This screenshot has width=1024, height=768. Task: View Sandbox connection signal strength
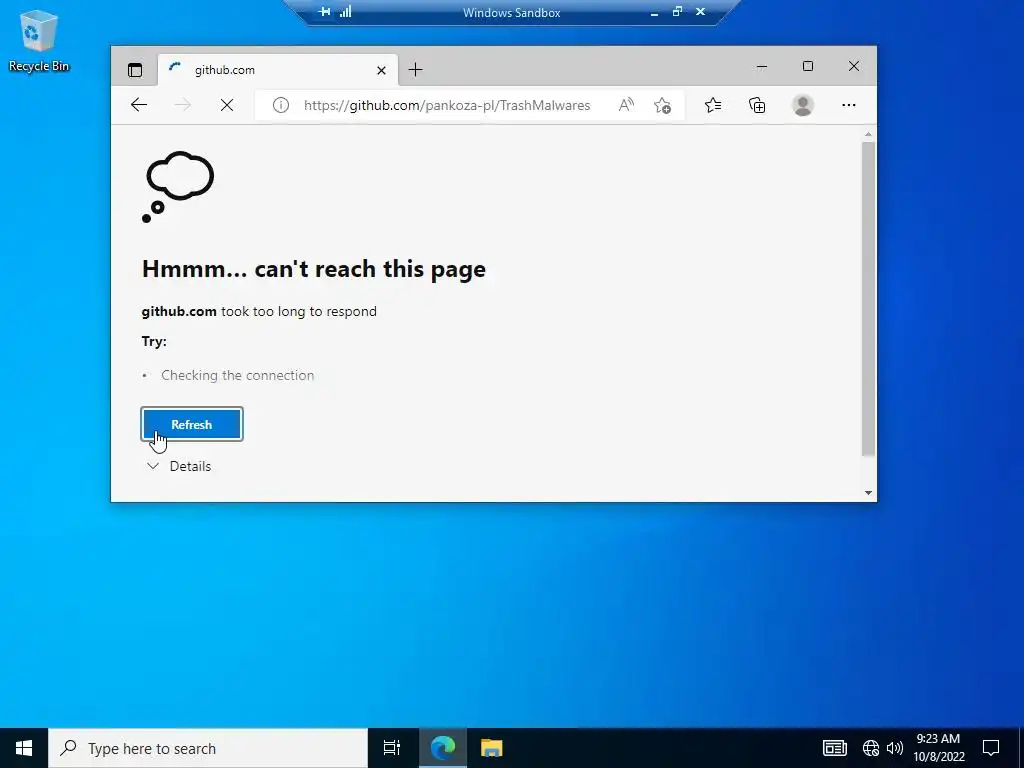[345, 12]
